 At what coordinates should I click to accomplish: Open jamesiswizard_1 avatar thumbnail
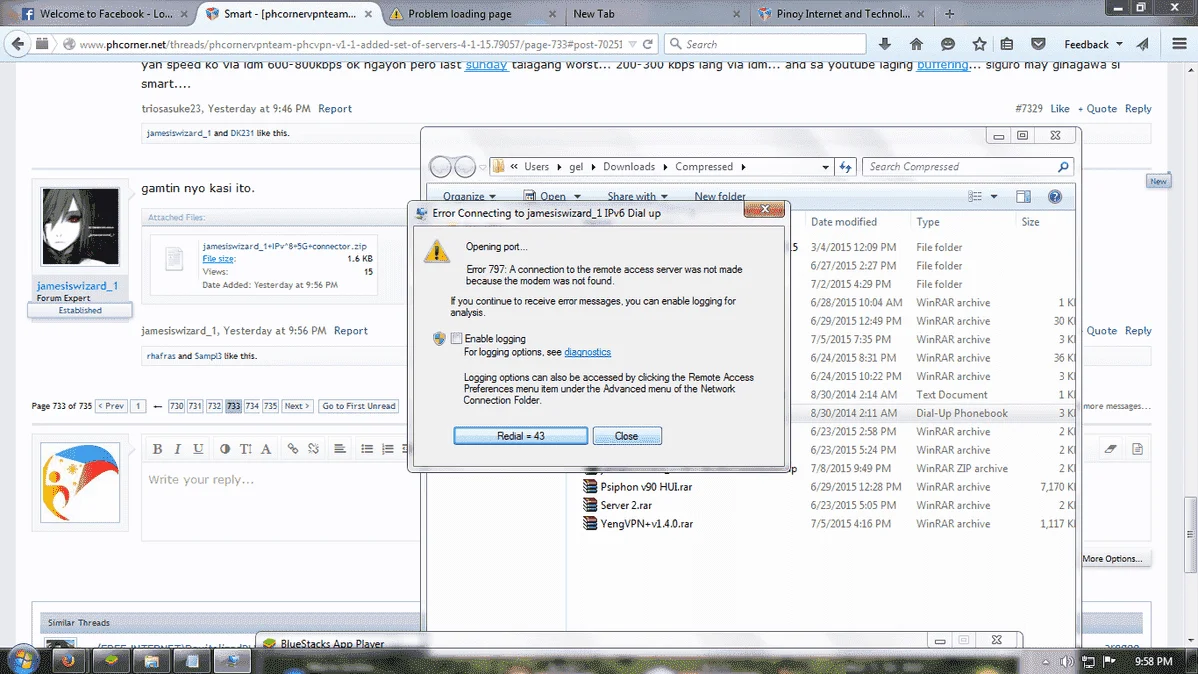tap(80, 226)
